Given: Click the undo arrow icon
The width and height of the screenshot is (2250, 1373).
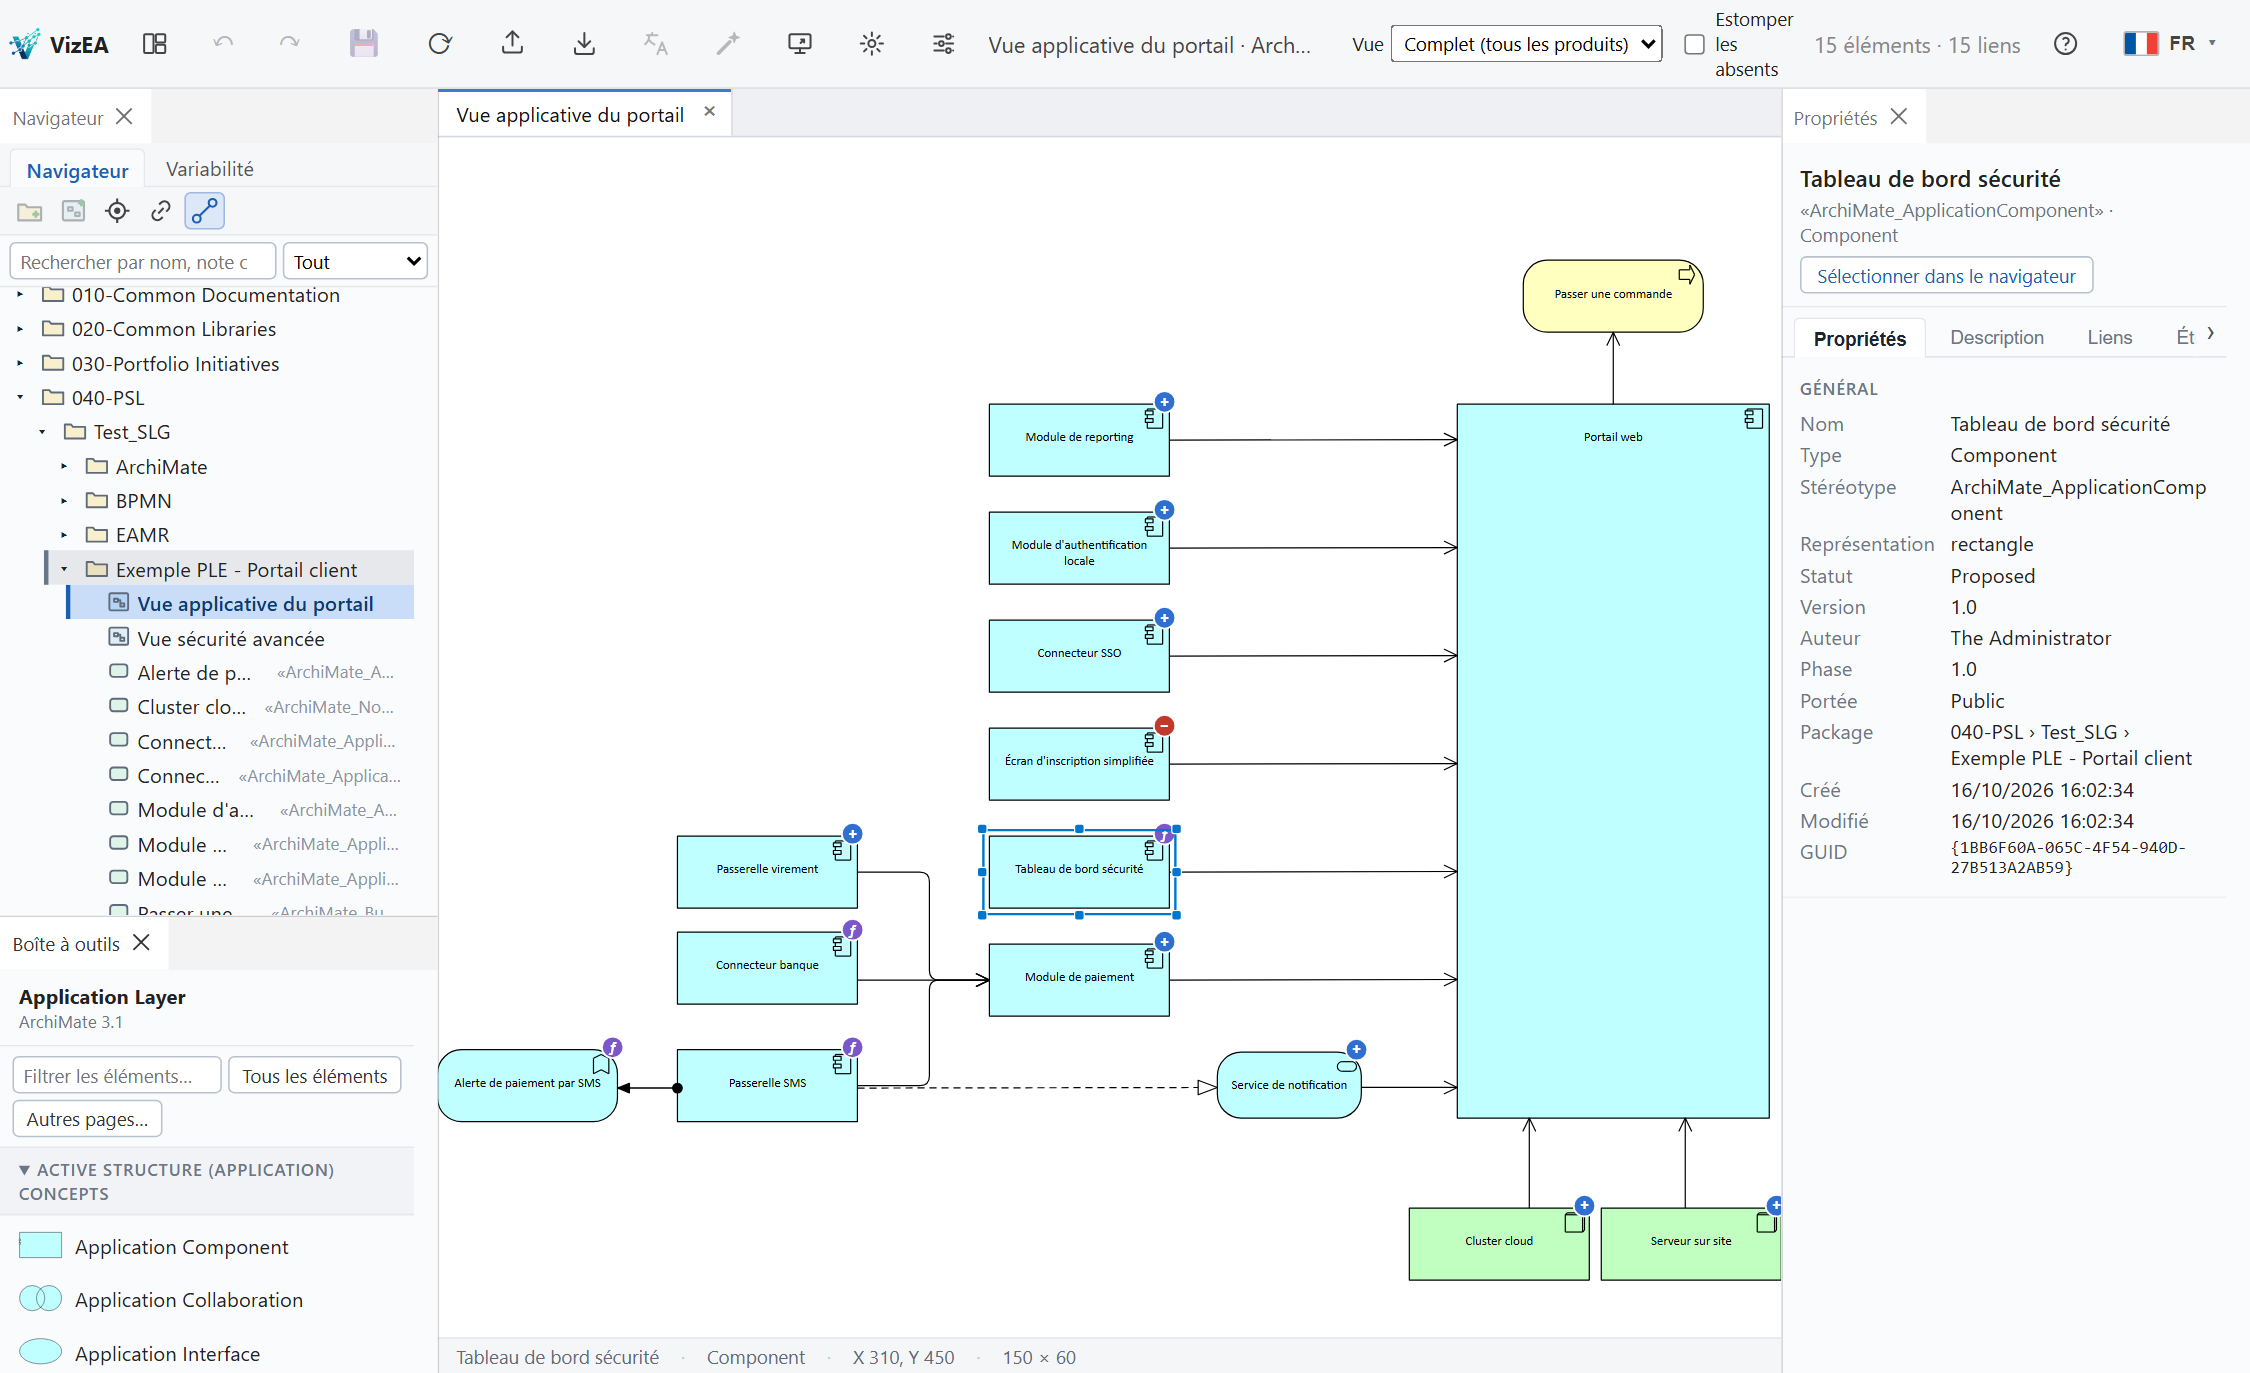Looking at the screenshot, I should click(x=223, y=44).
